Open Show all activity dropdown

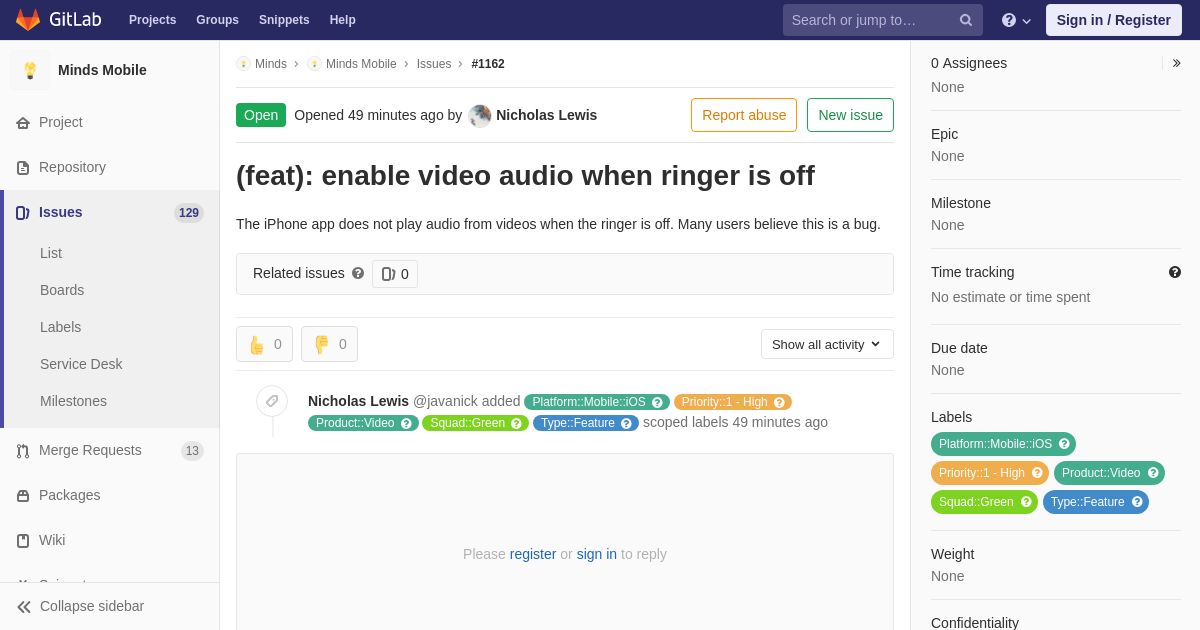pos(827,344)
